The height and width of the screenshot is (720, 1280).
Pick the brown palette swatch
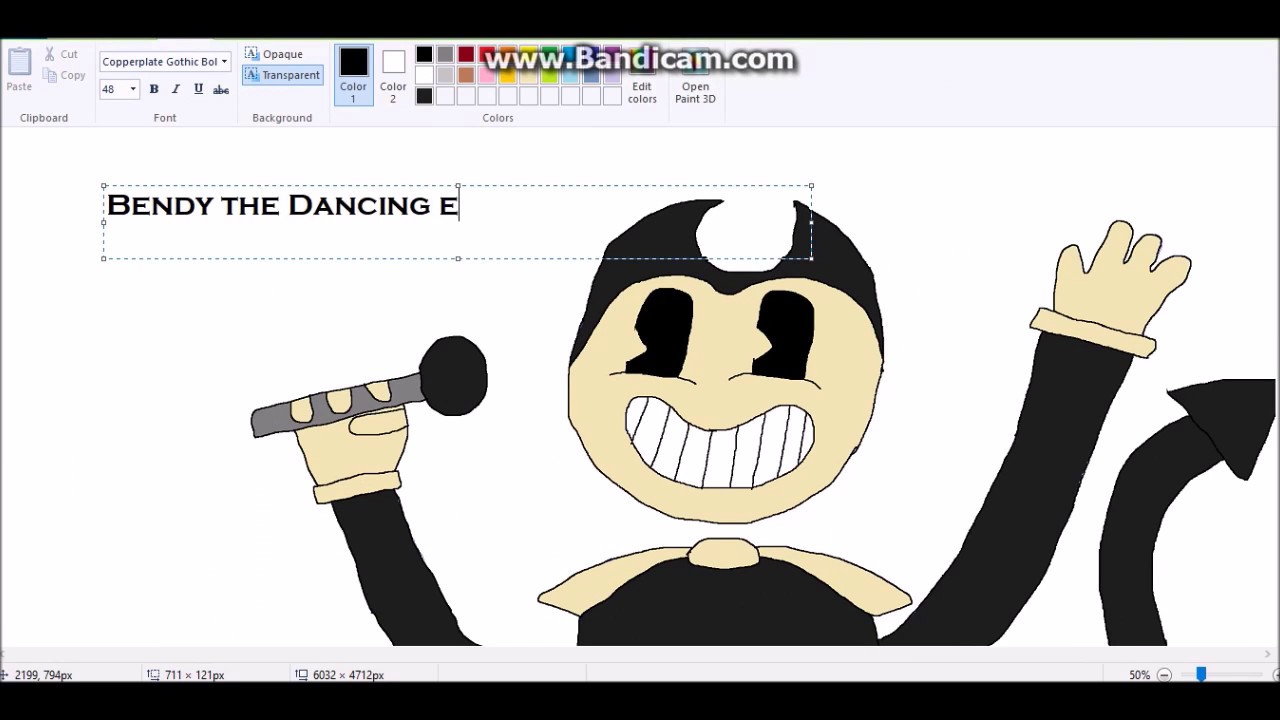coord(466,75)
